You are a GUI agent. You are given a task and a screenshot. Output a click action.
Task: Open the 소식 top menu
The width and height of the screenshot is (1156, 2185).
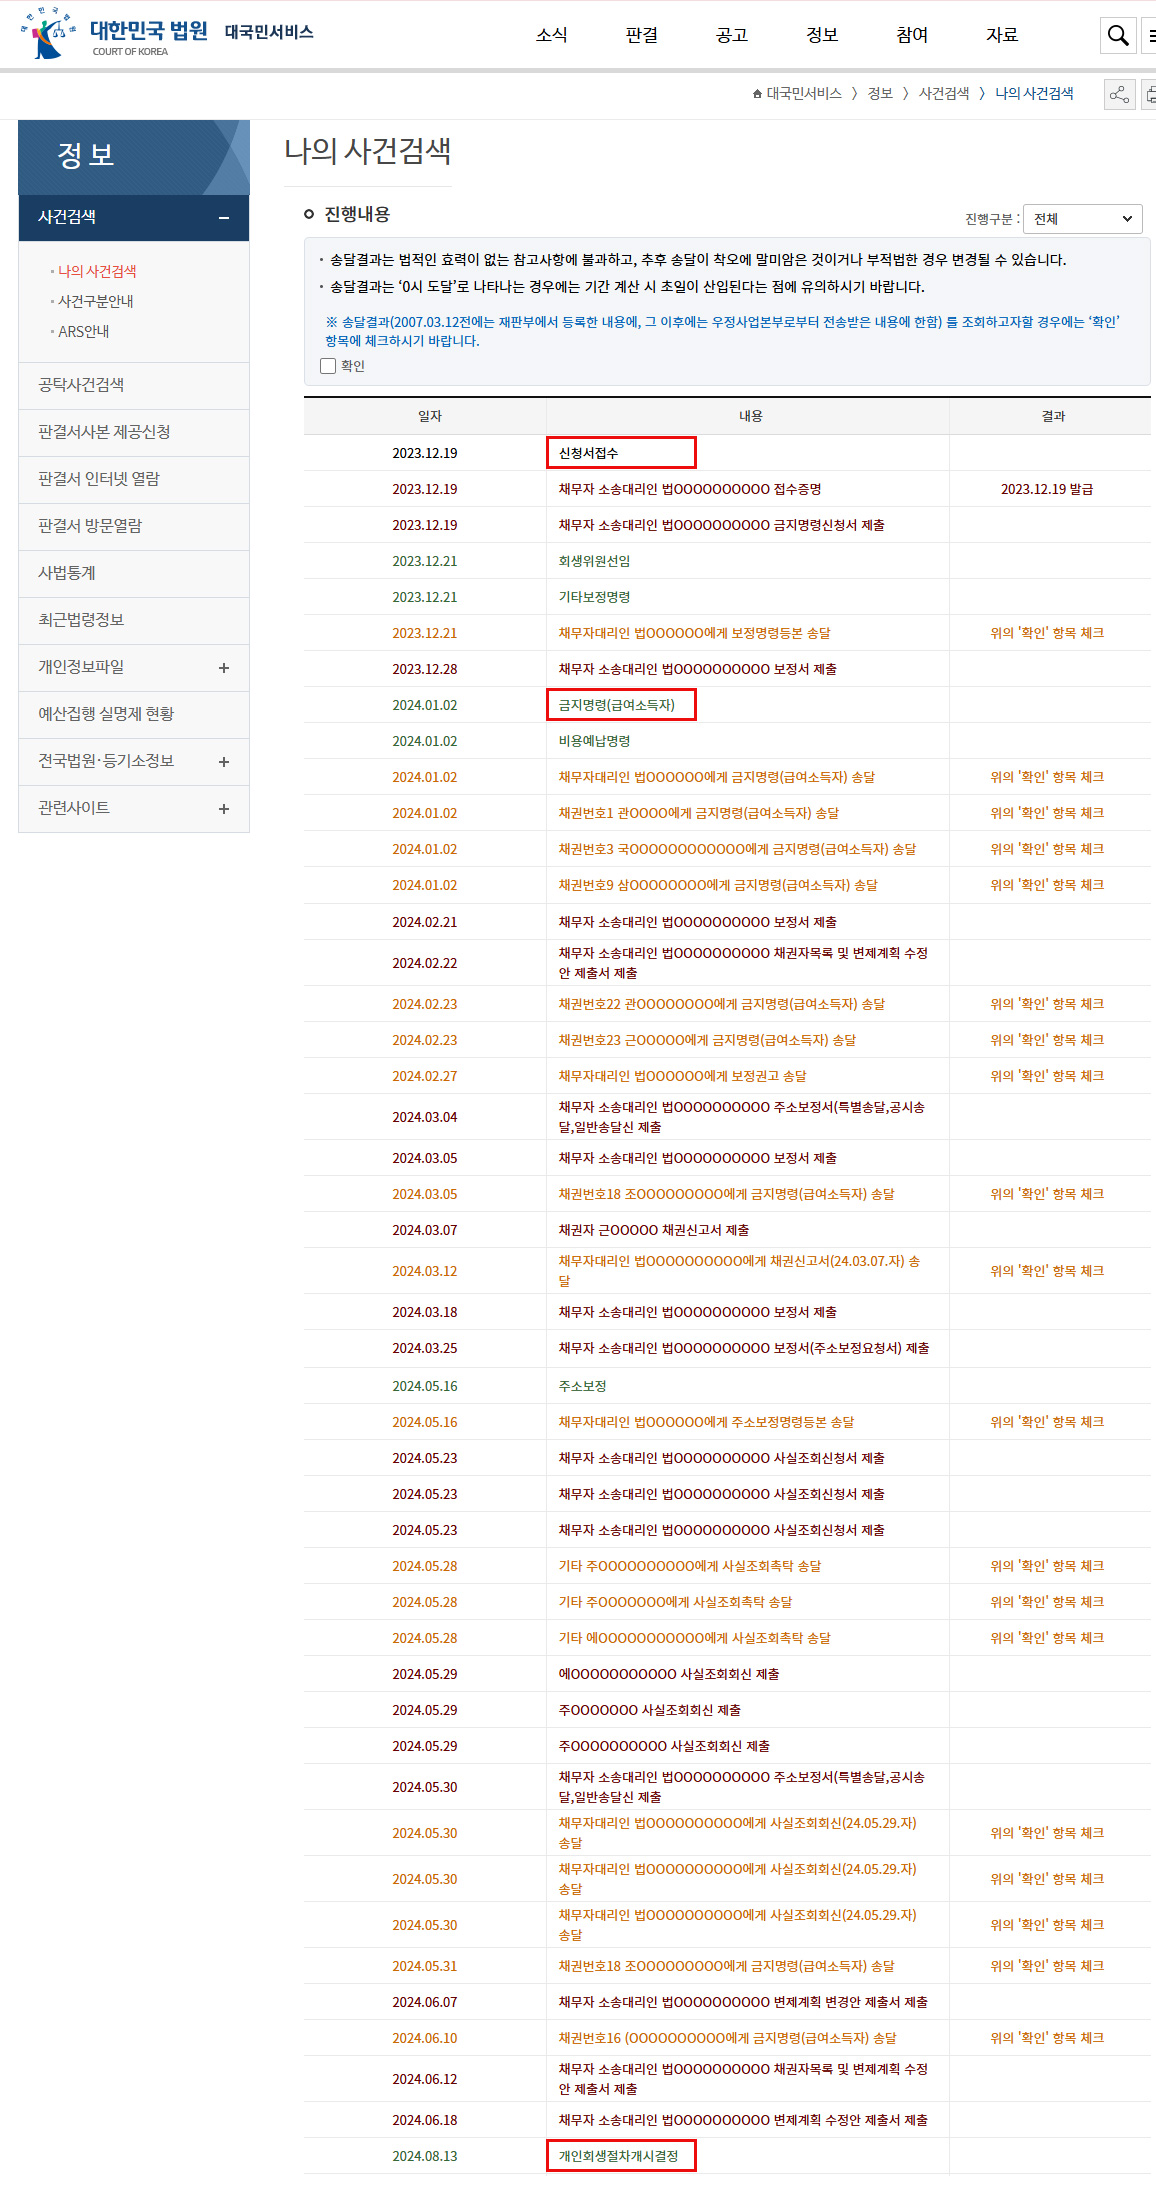click(551, 35)
